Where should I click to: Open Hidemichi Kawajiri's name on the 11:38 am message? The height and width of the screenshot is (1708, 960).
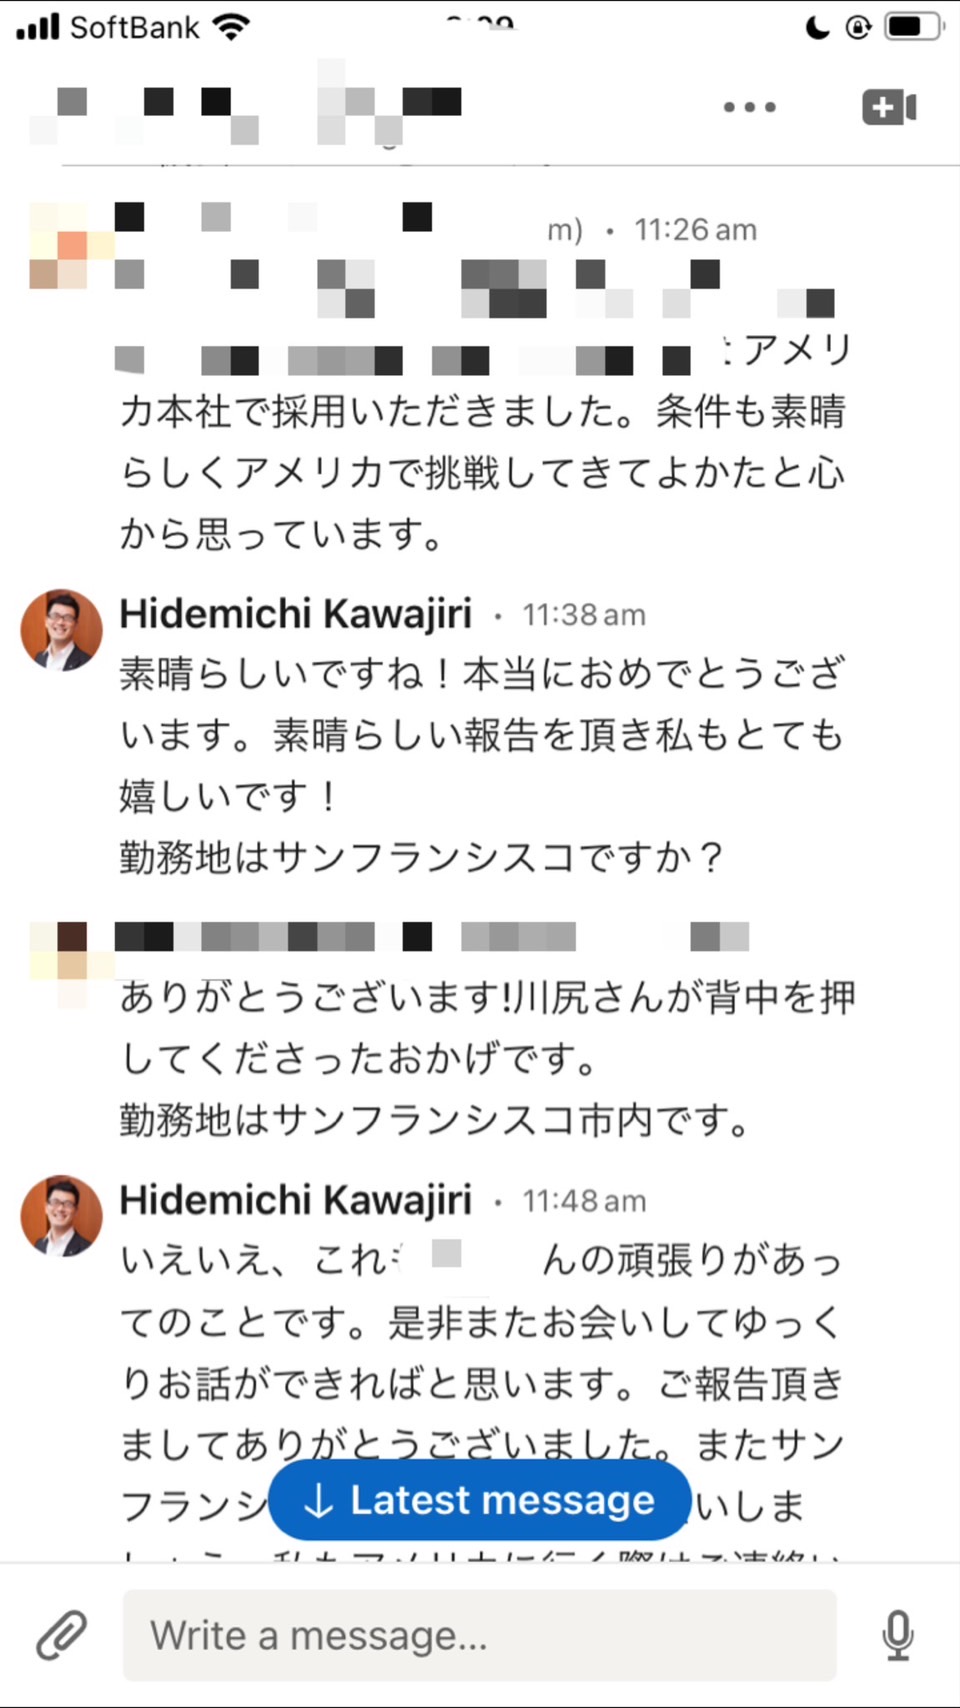[295, 614]
